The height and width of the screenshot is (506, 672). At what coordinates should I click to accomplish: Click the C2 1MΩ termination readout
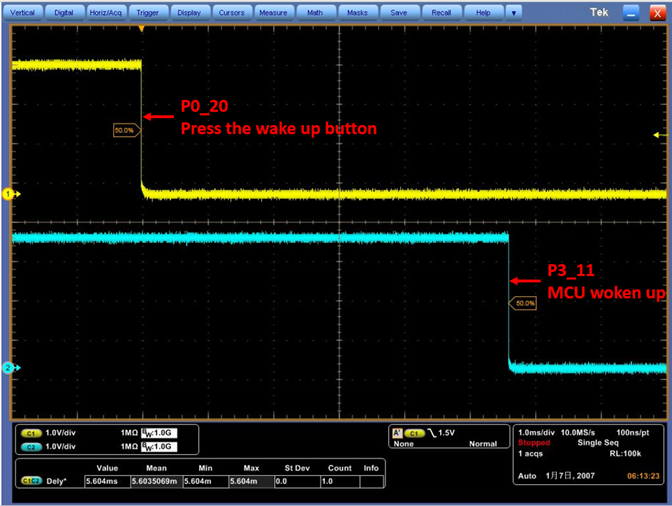coord(129,446)
